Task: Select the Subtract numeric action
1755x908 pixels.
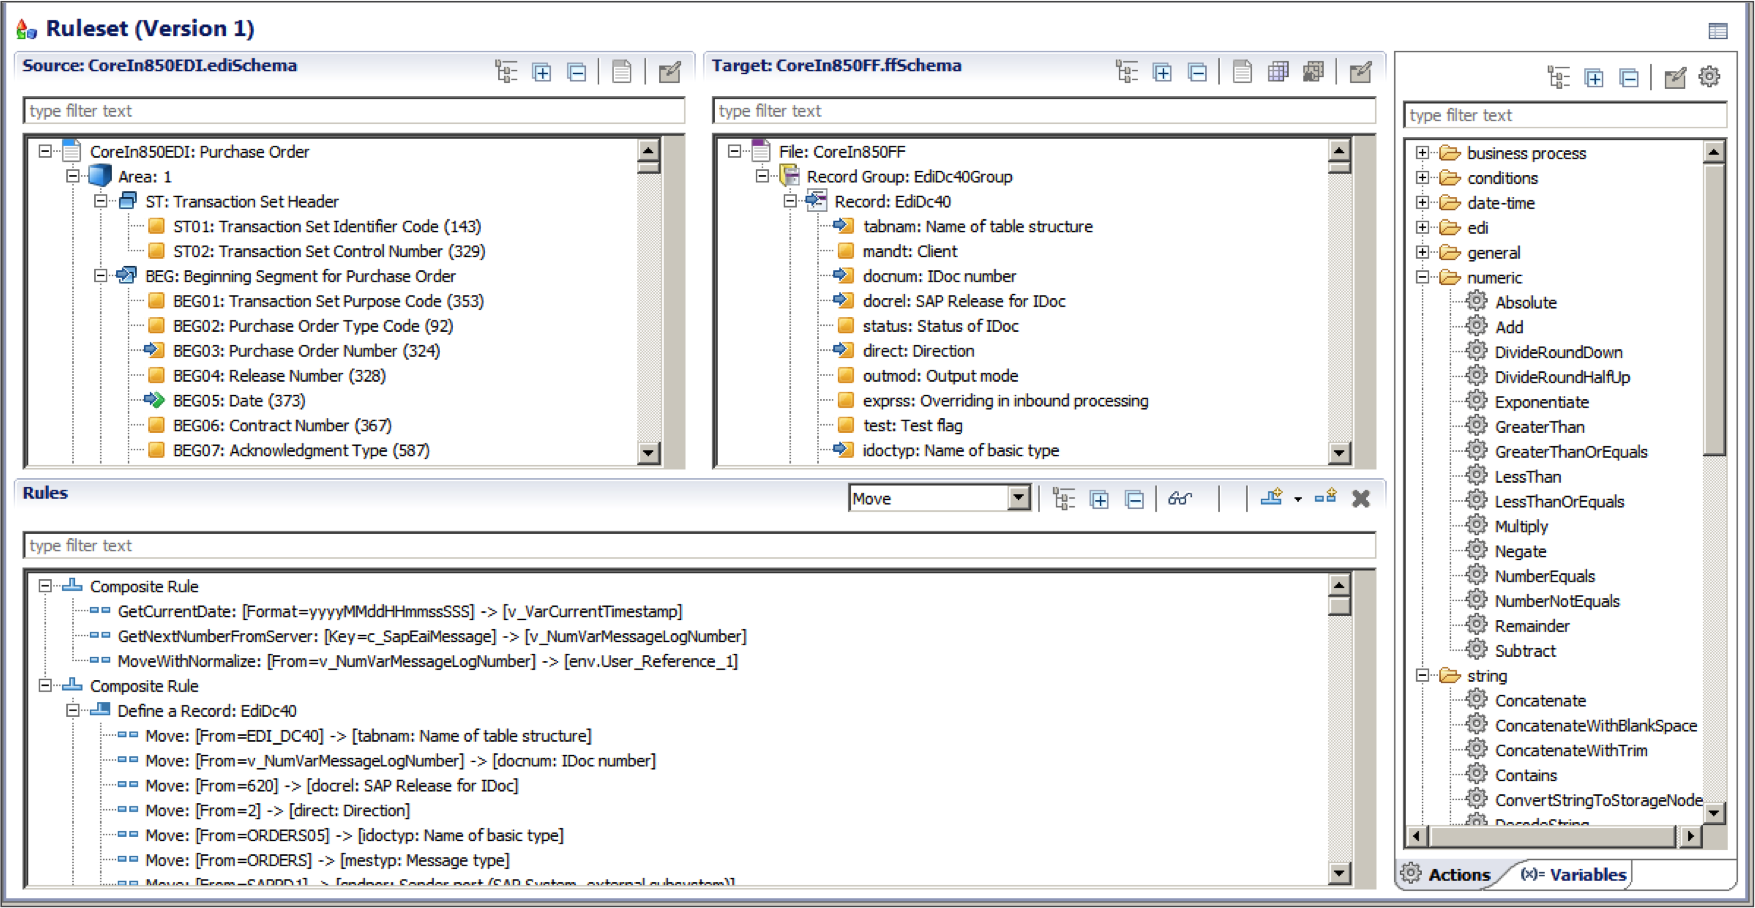Action: tap(1525, 651)
